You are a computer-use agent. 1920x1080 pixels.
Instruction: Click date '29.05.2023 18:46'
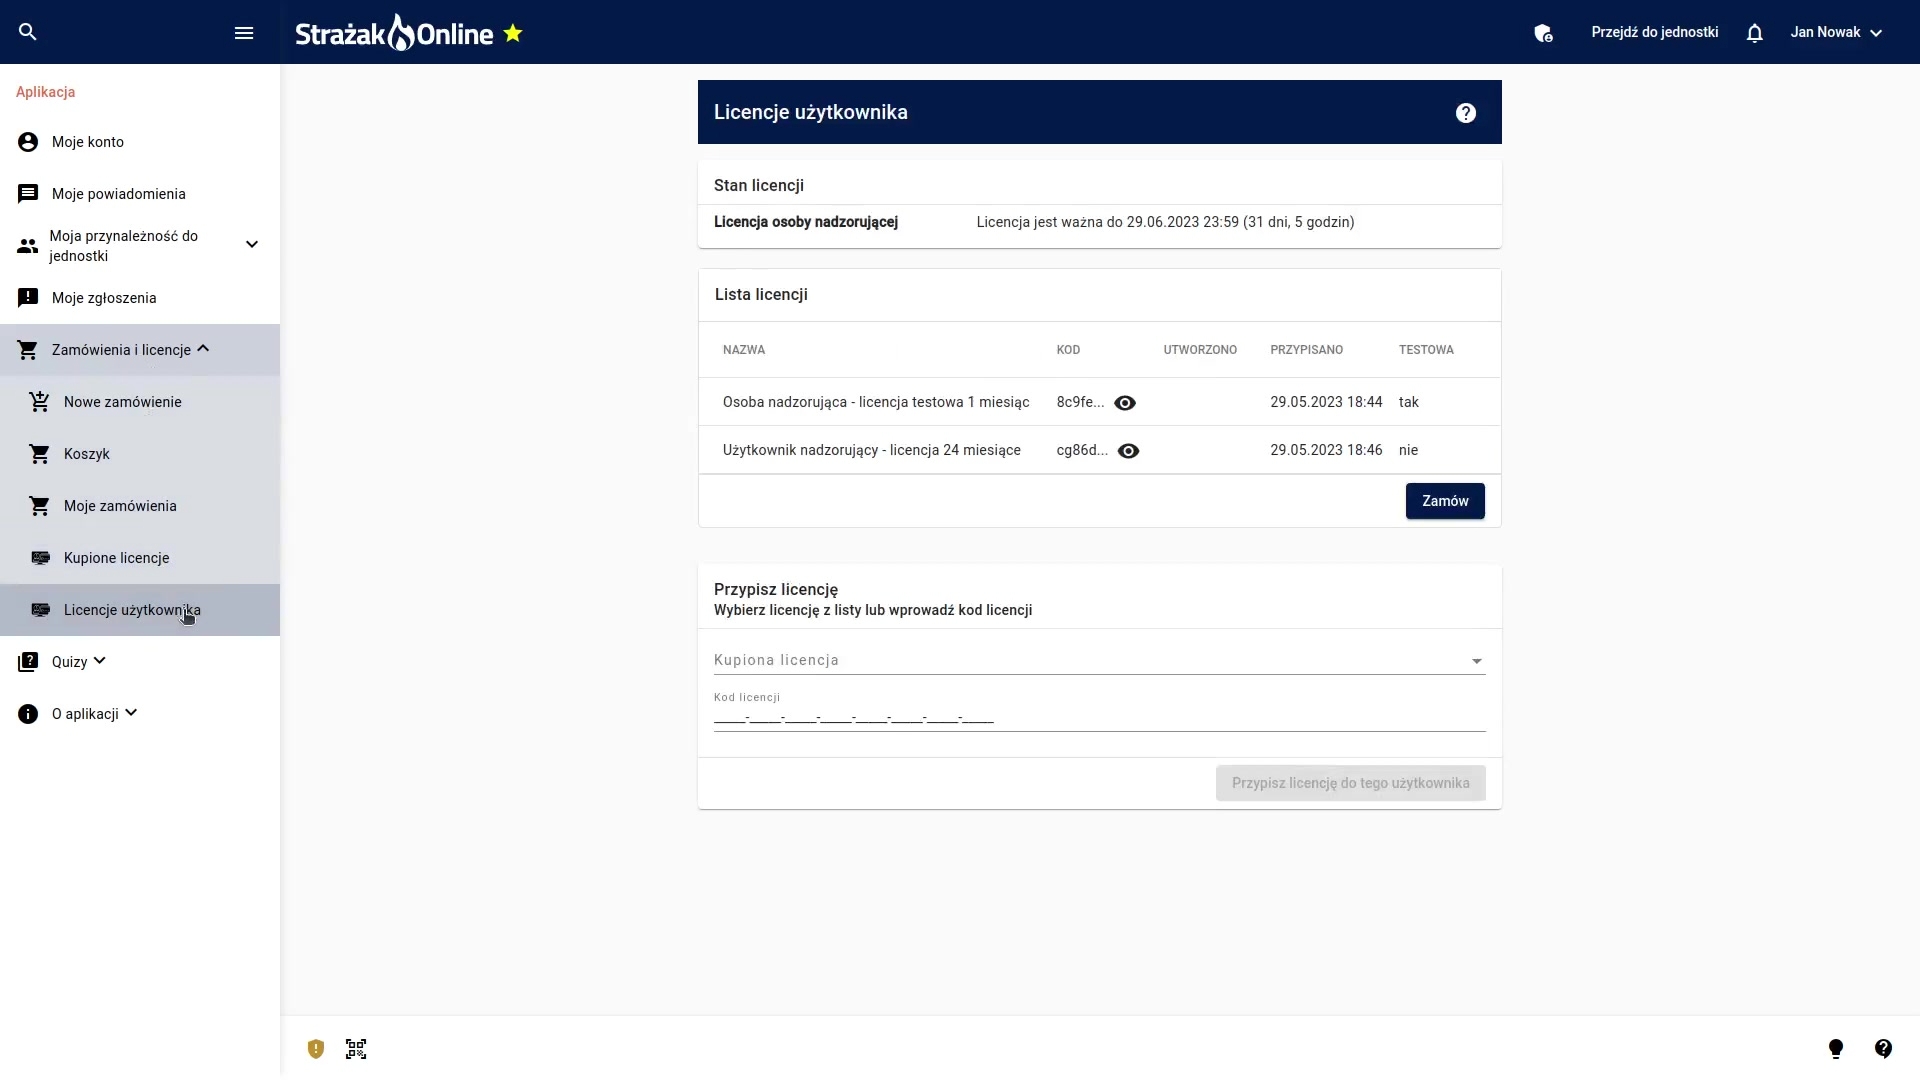click(x=1326, y=450)
